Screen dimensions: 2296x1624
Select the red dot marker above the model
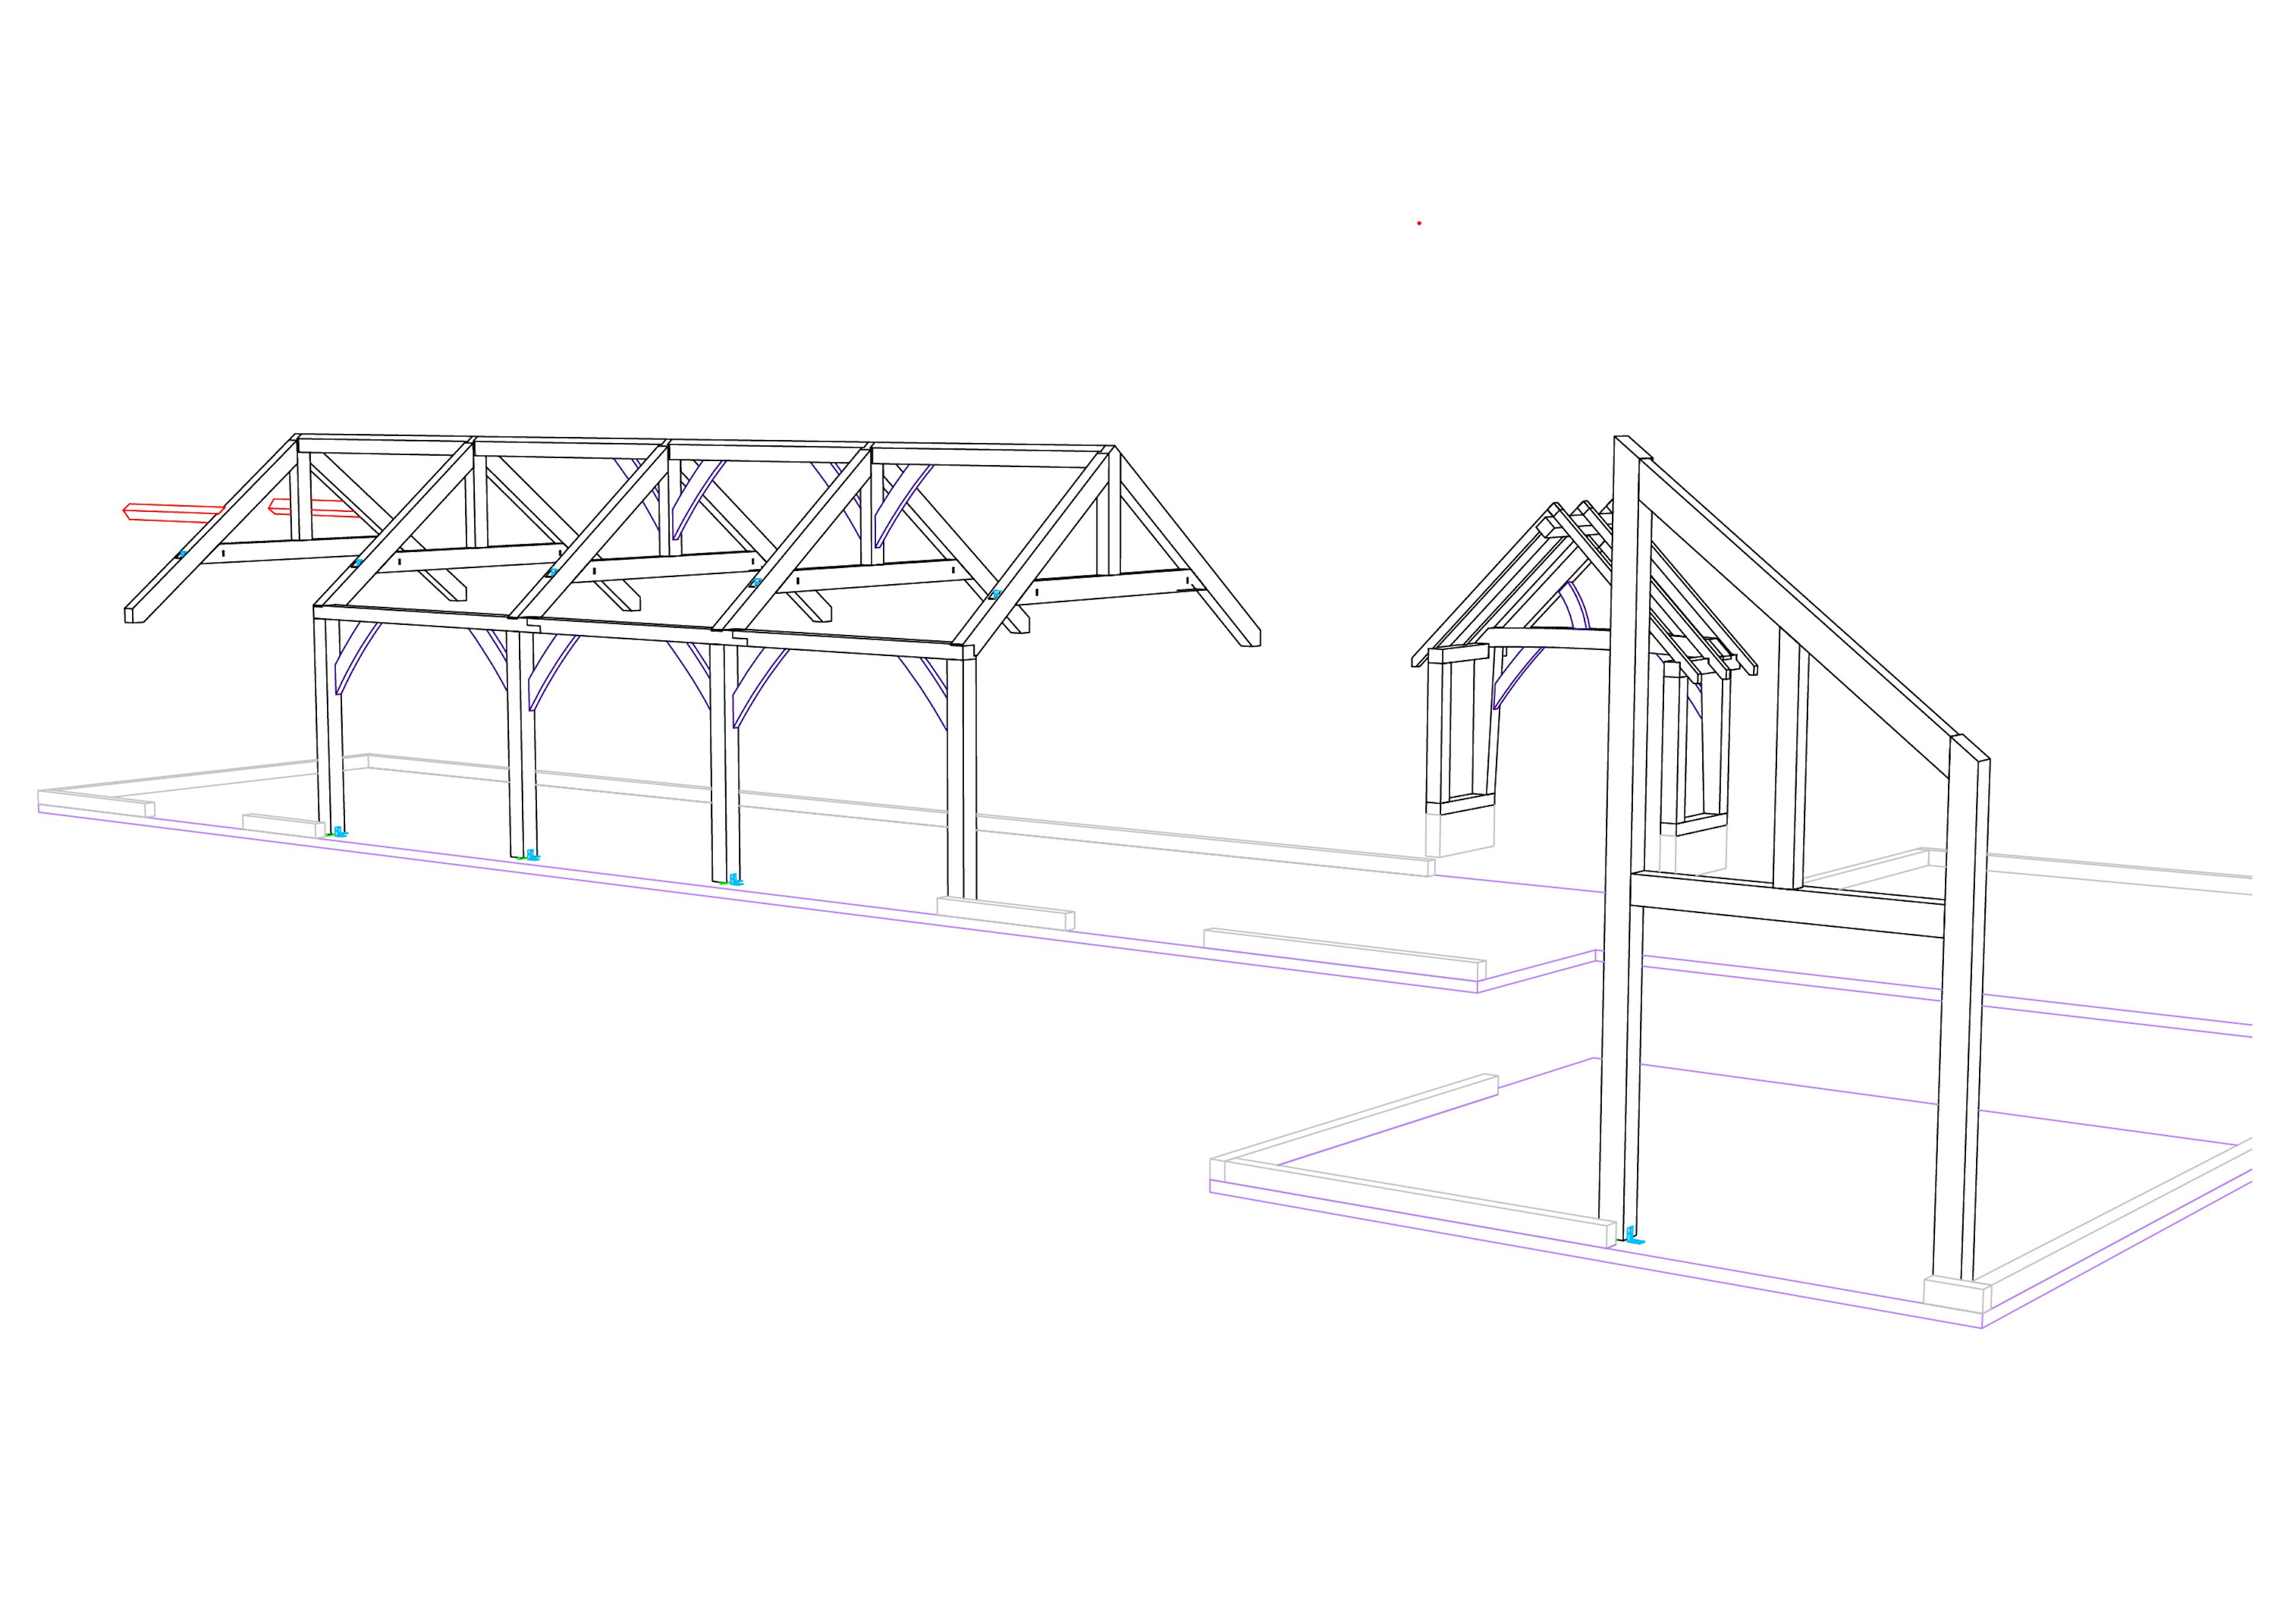[x=1419, y=223]
